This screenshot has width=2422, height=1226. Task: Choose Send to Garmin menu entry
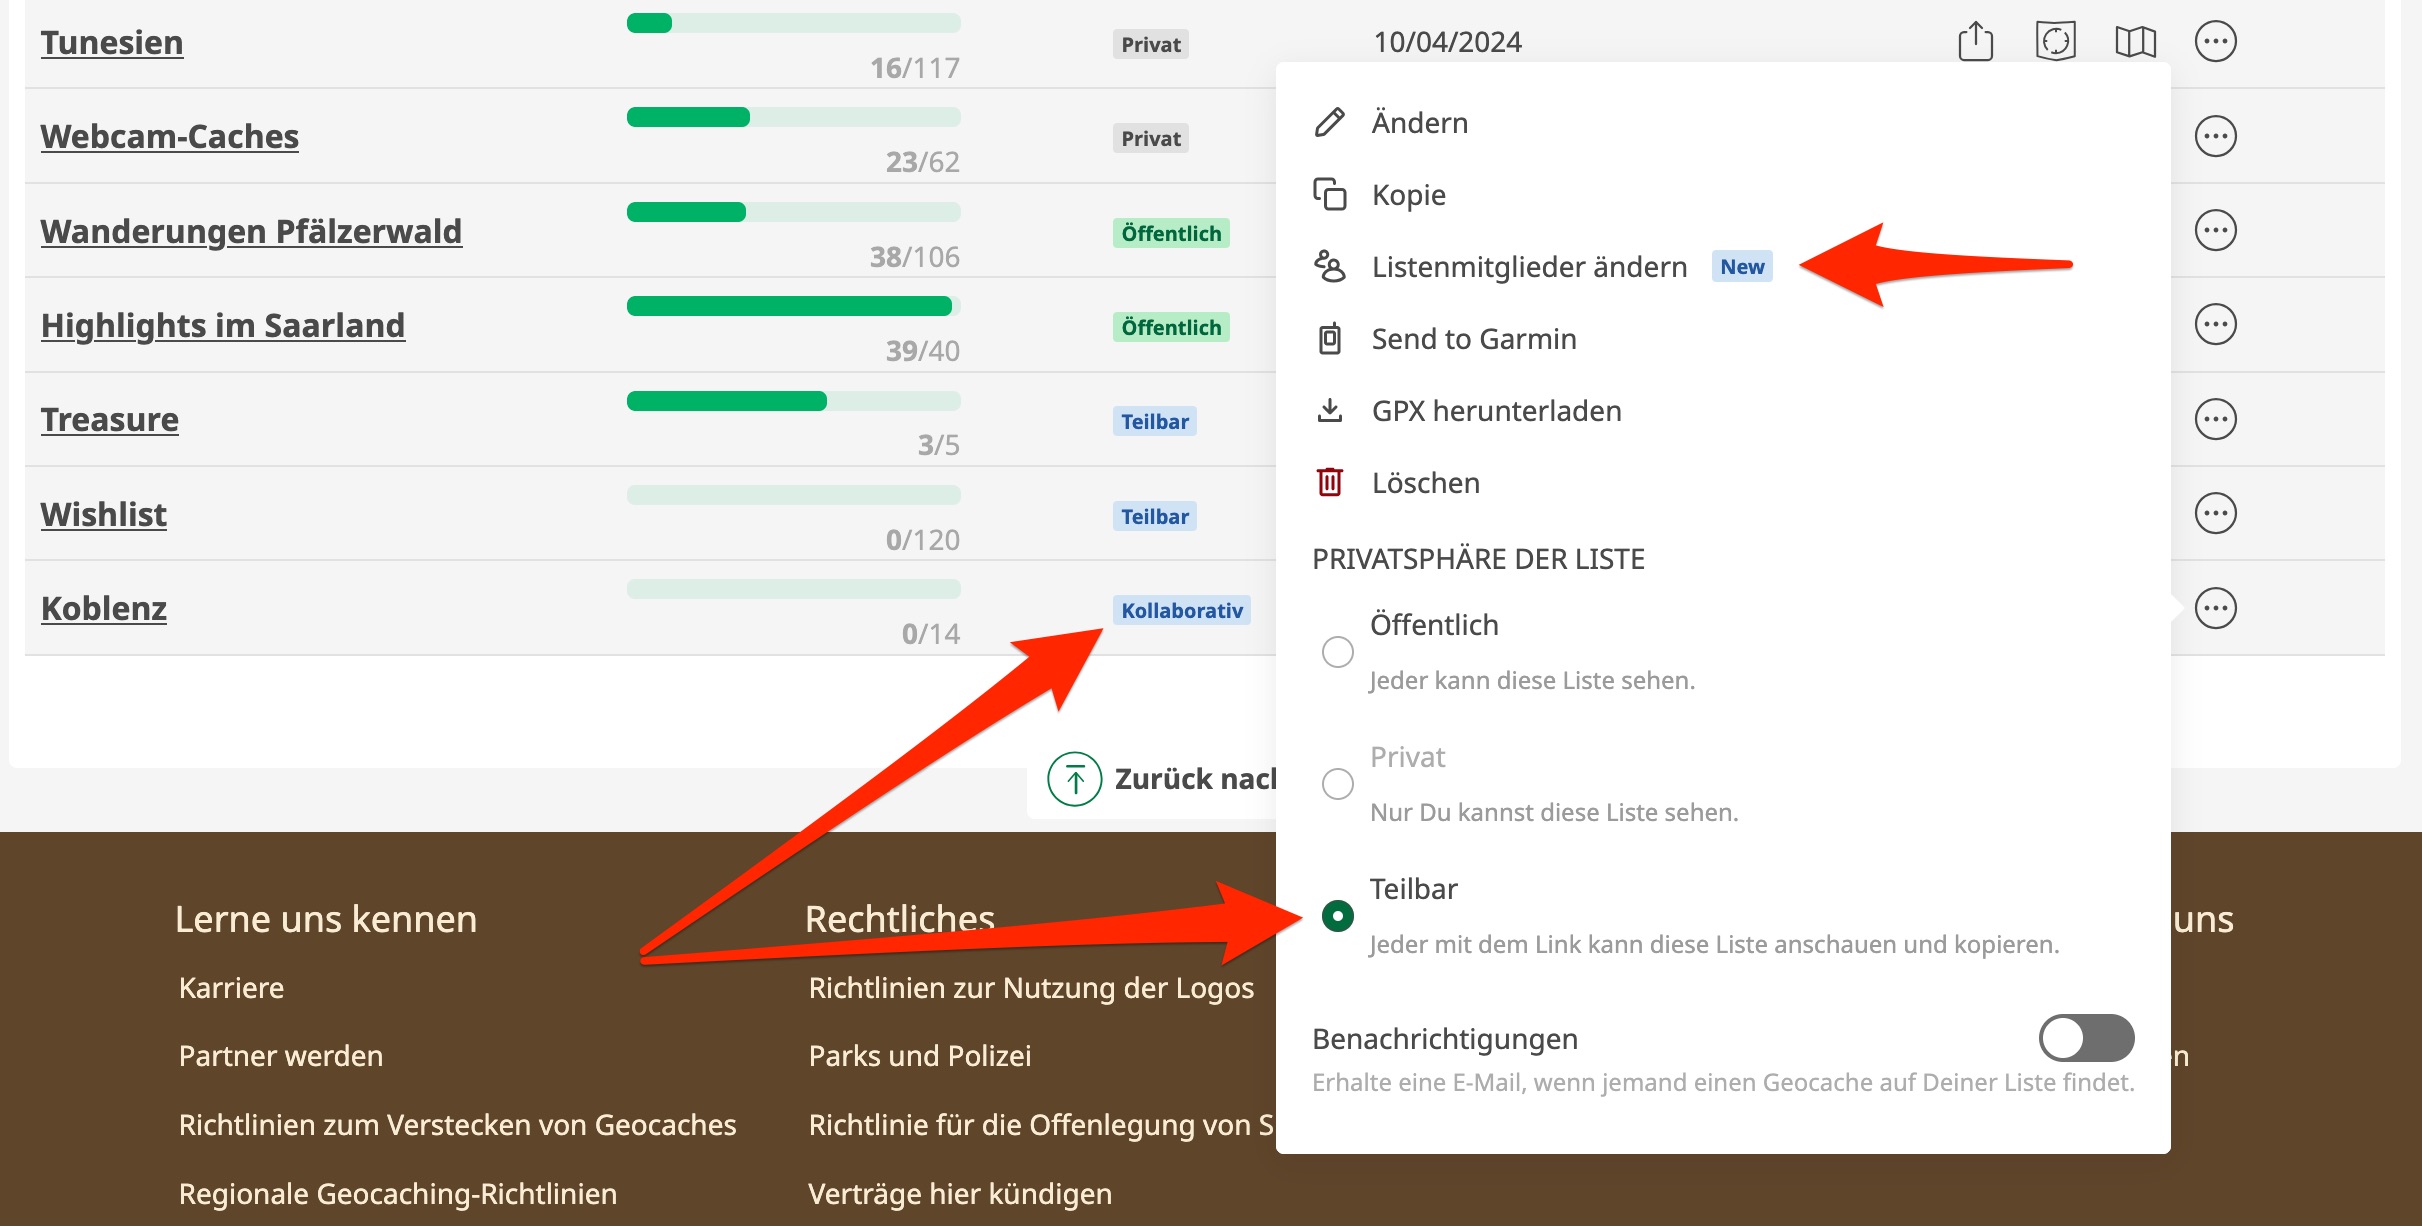pos(1473,339)
